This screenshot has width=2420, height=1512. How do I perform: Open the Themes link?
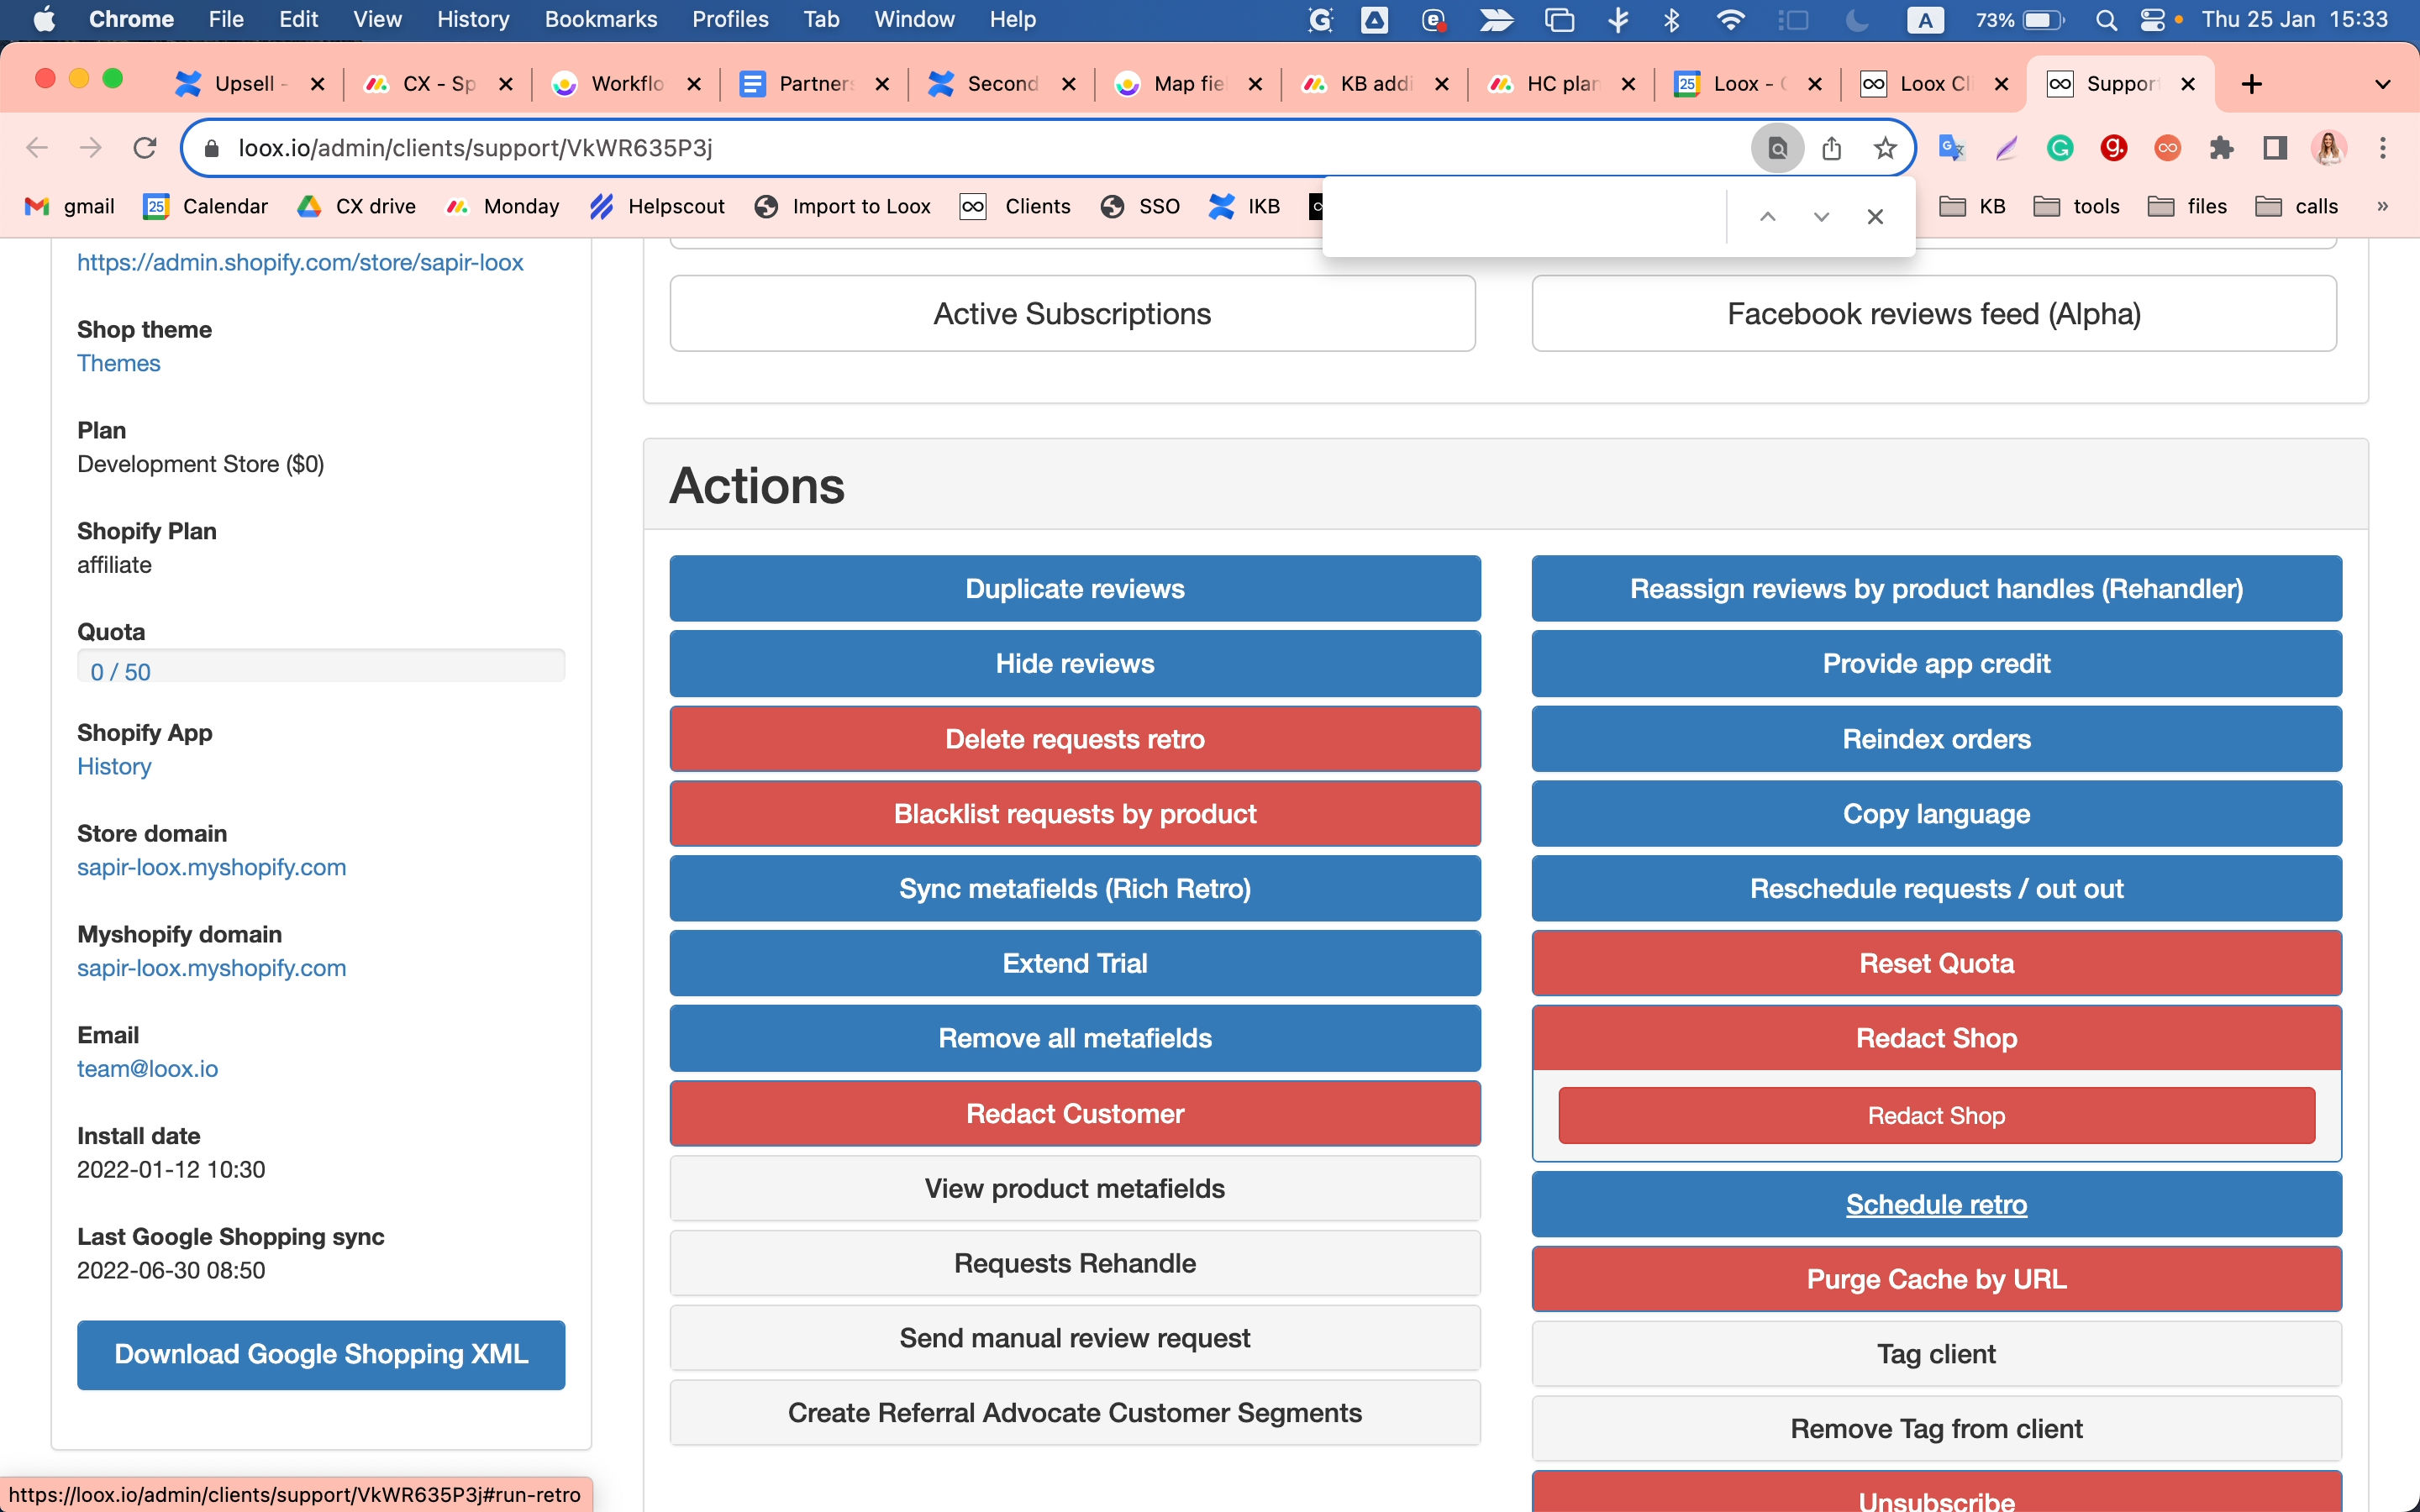point(119,363)
